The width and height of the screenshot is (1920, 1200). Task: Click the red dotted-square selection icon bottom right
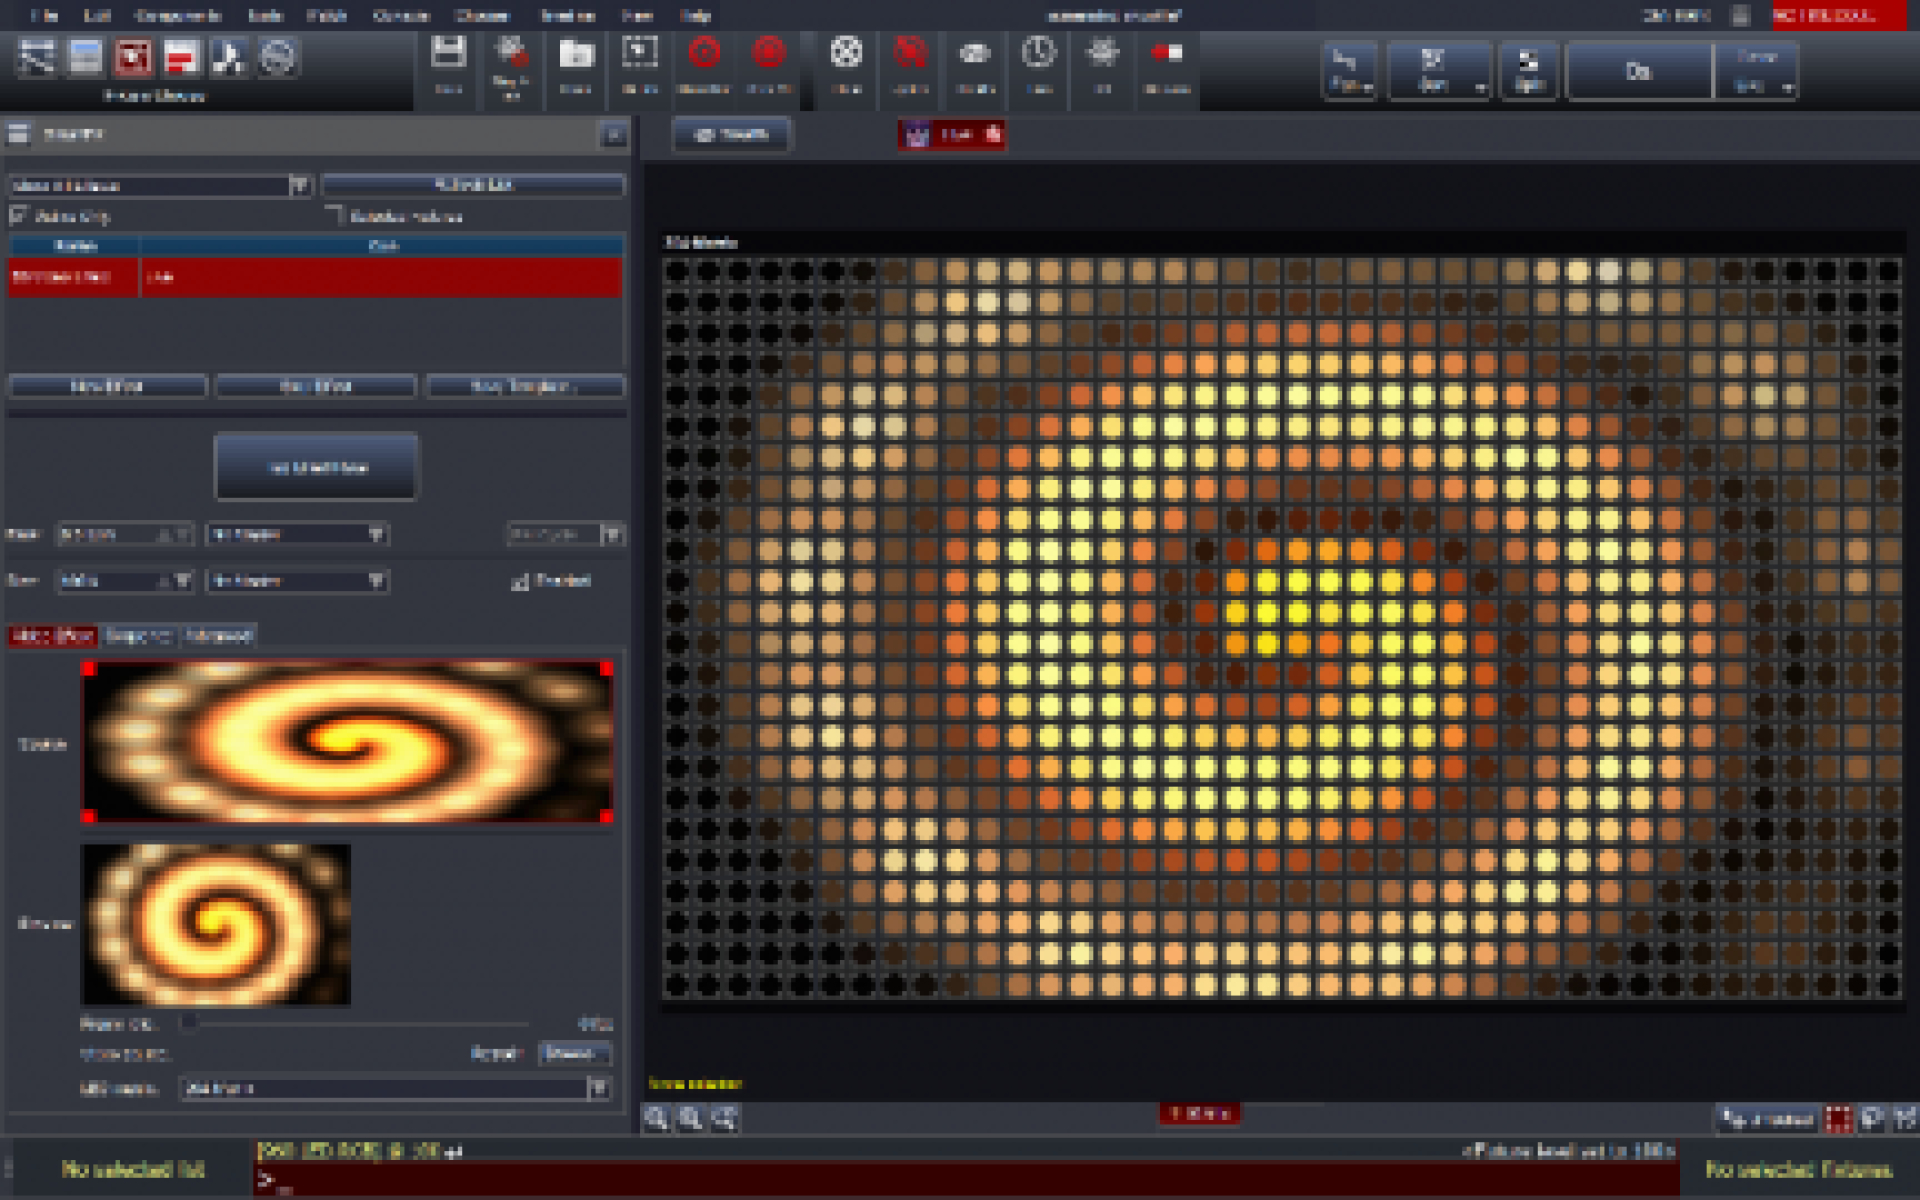pyautogui.click(x=1838, y=1119)
